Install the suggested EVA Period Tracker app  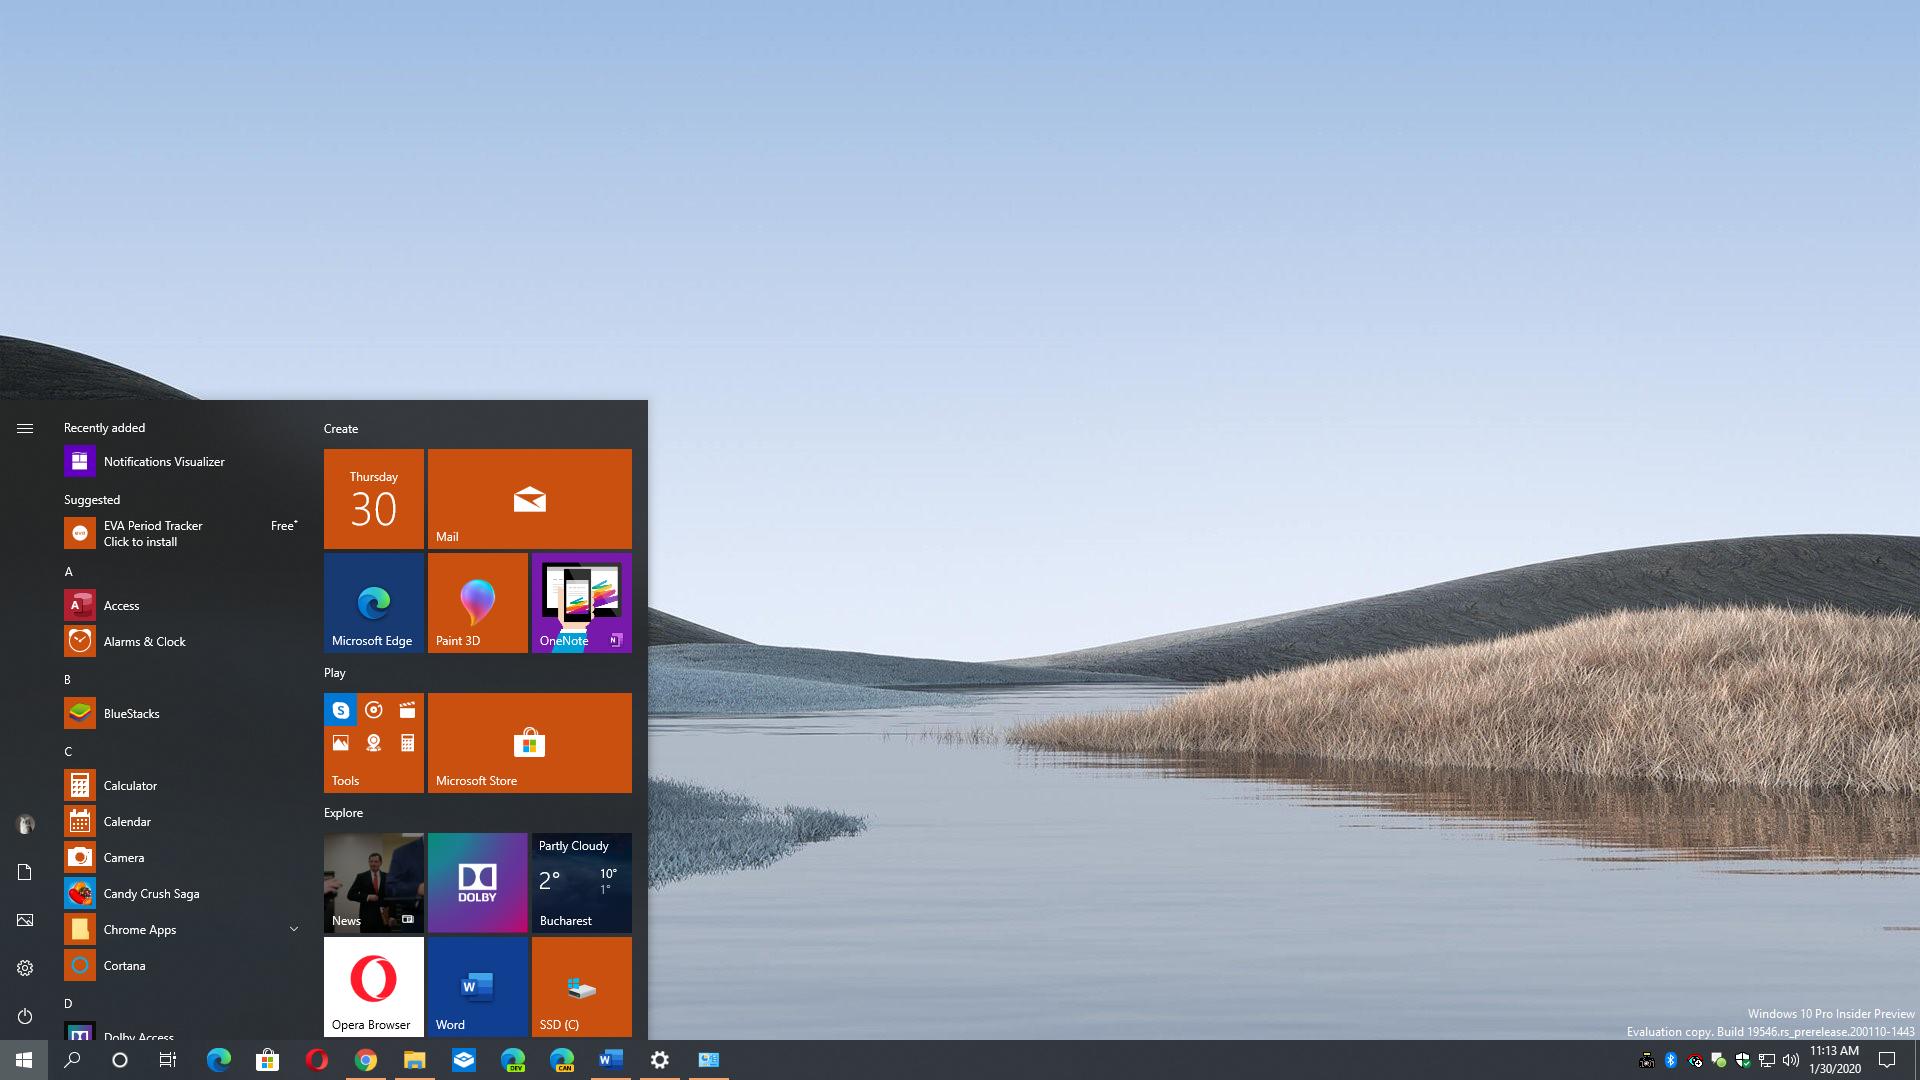point(182,533)
